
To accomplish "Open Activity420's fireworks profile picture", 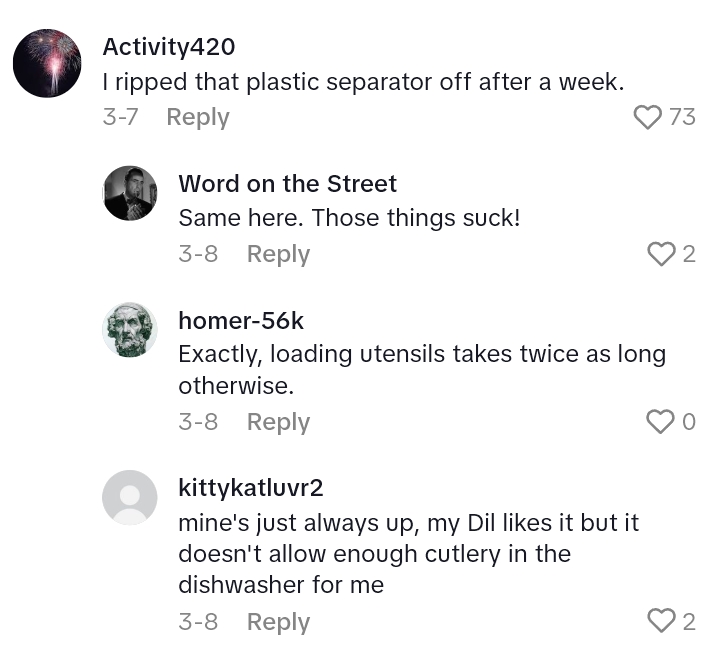I will pos(47,63).
